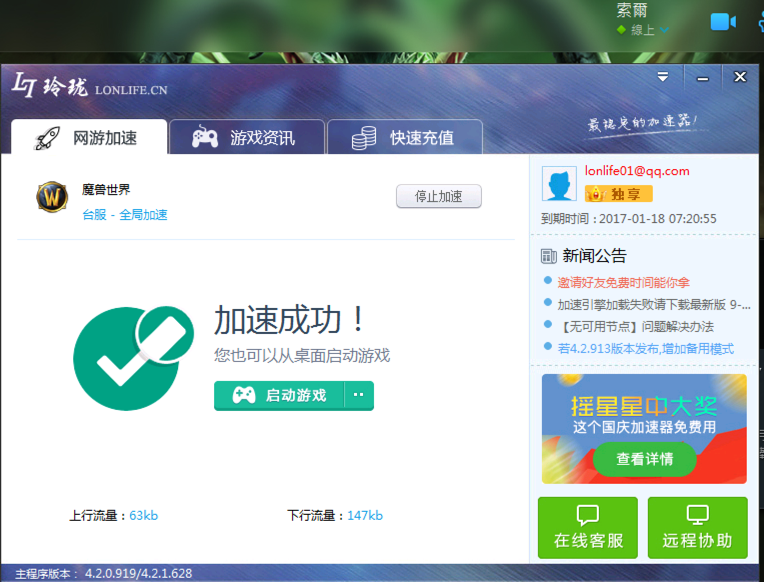
Task: Open the 游戏资讯 tab
Action: (x=247, y=137)
